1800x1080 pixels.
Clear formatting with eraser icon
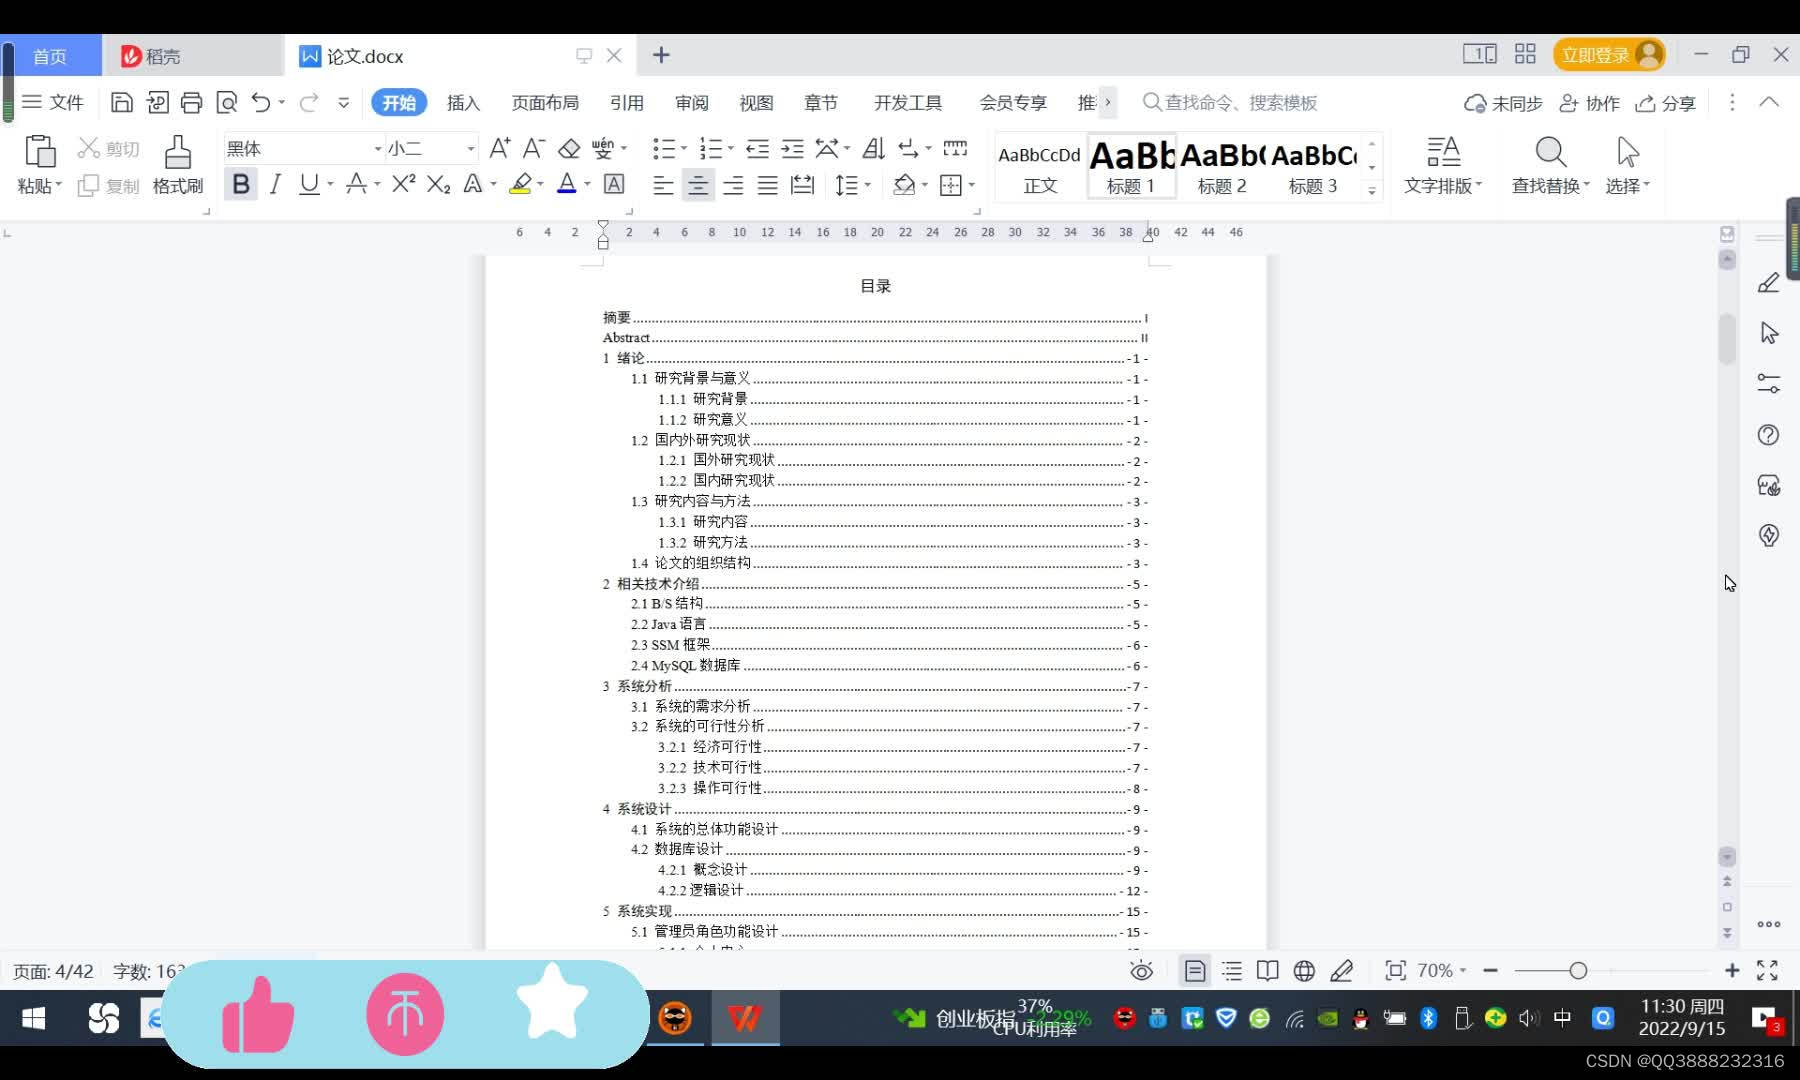pyautogui.click(x=569, y=149)
